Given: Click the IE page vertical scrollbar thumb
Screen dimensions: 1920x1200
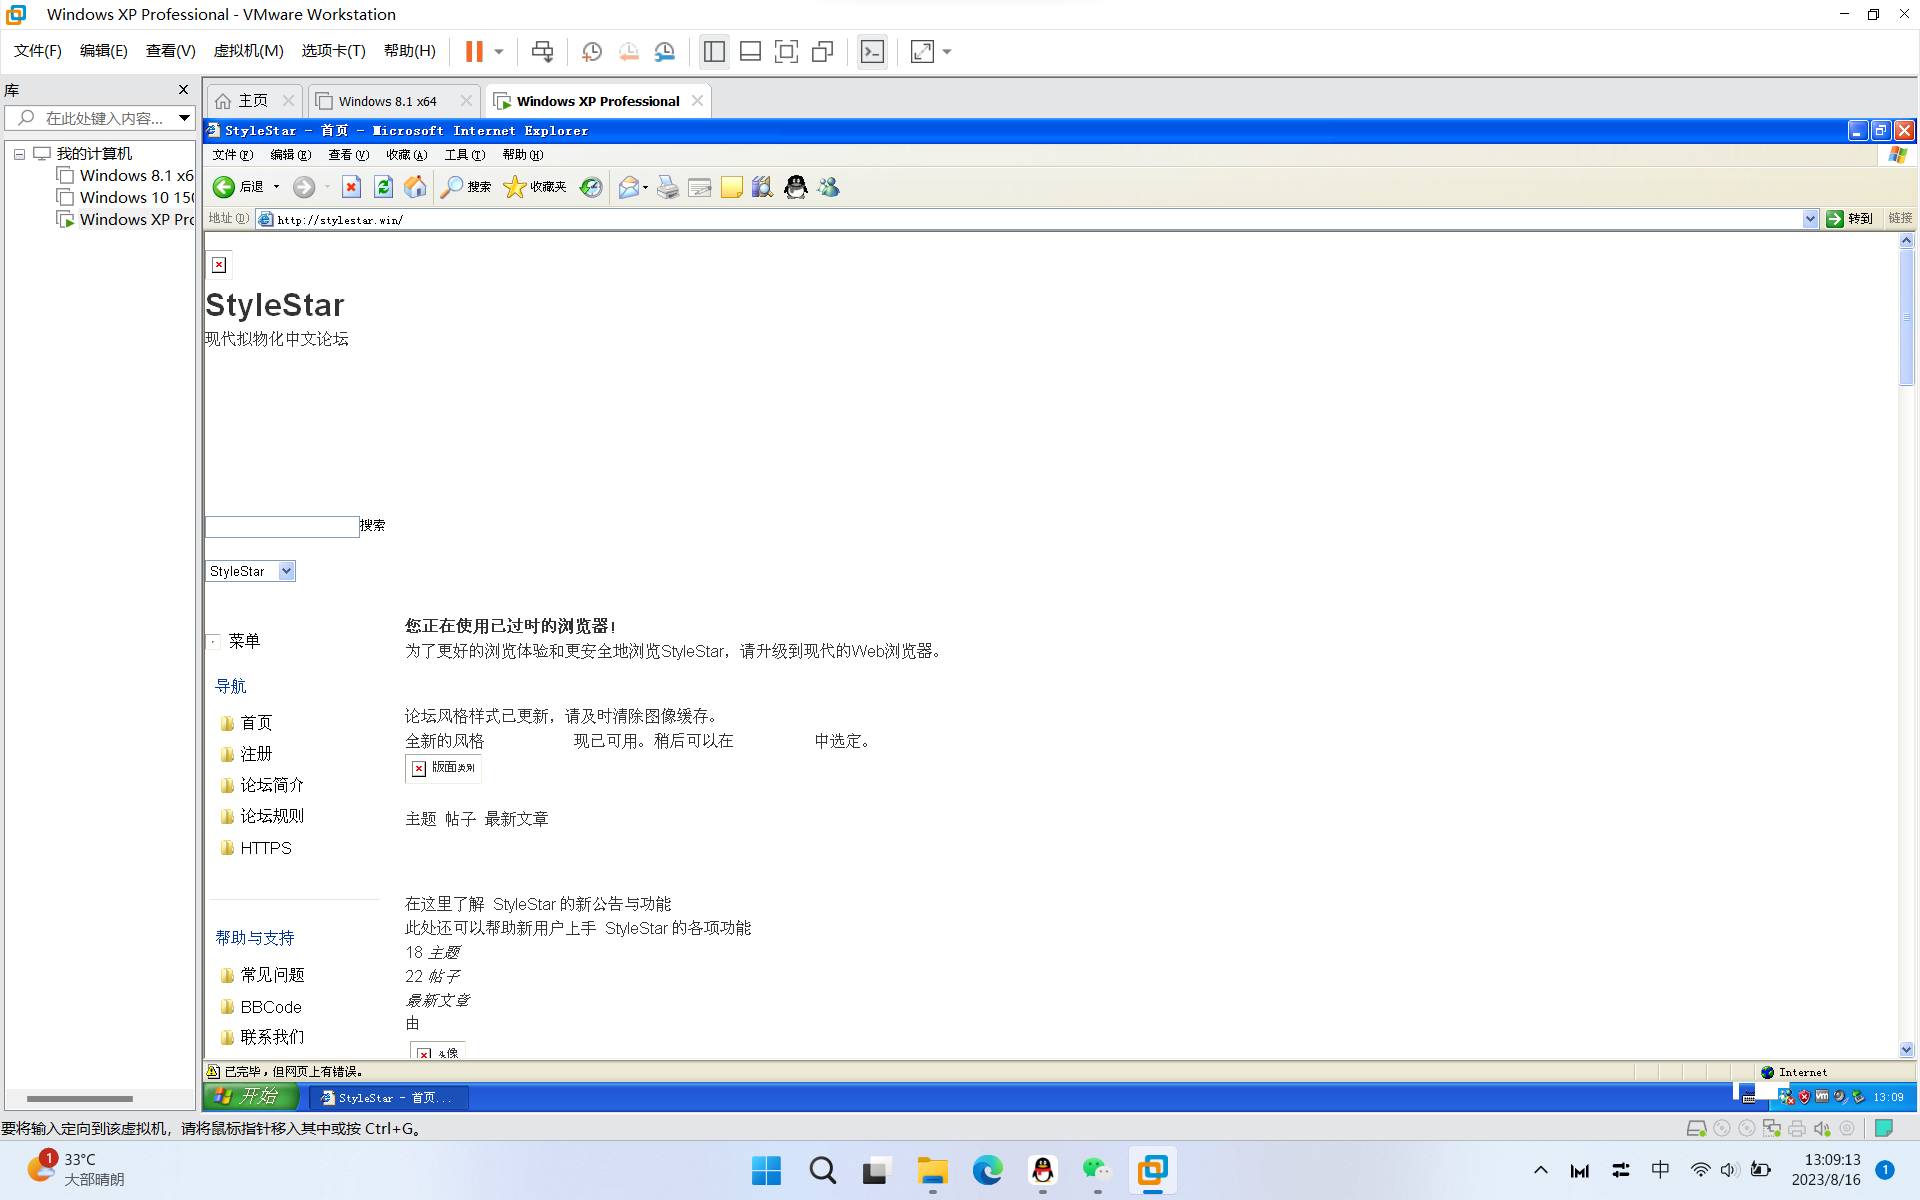Looking at the screenshot, I should [x=1906, y=316].
